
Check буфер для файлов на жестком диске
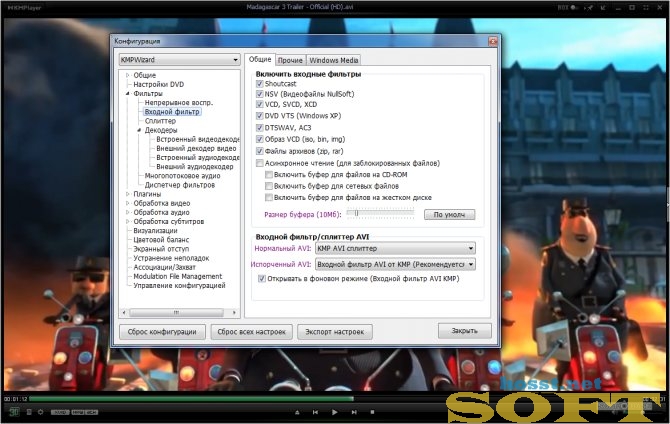click(x=269, y=197)
